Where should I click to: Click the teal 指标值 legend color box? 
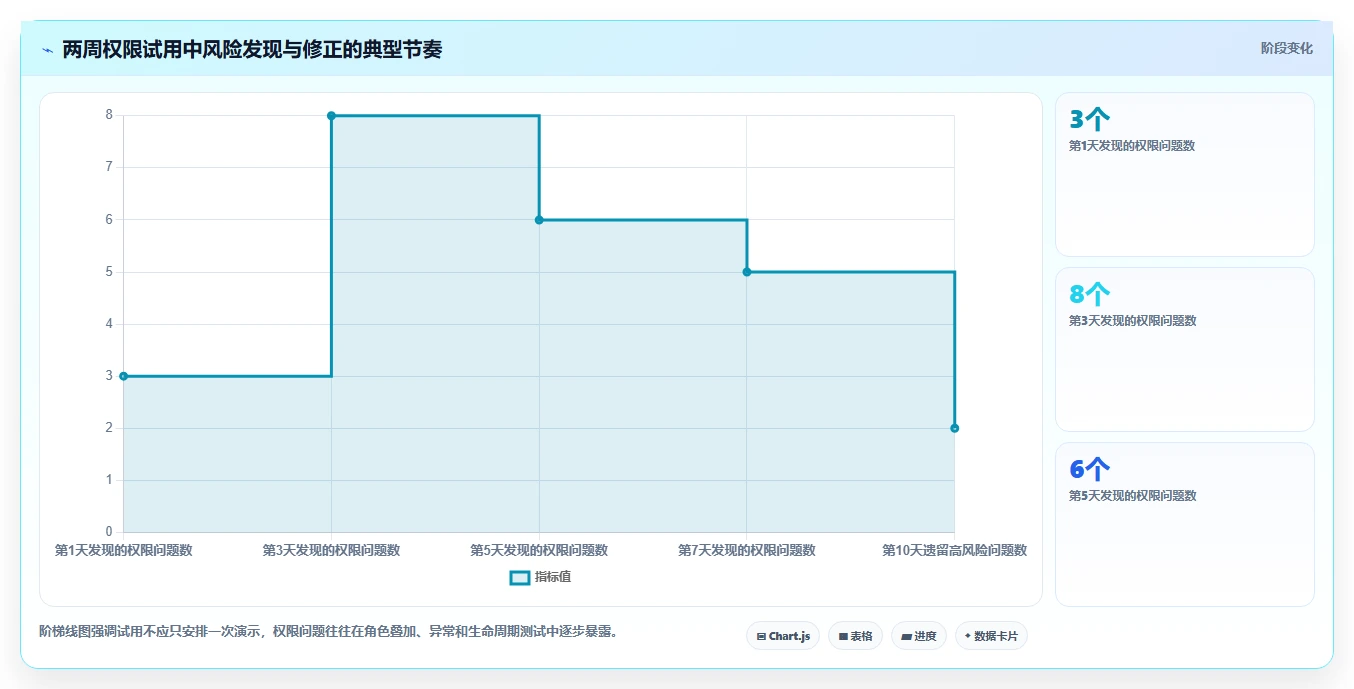(520, 577)
